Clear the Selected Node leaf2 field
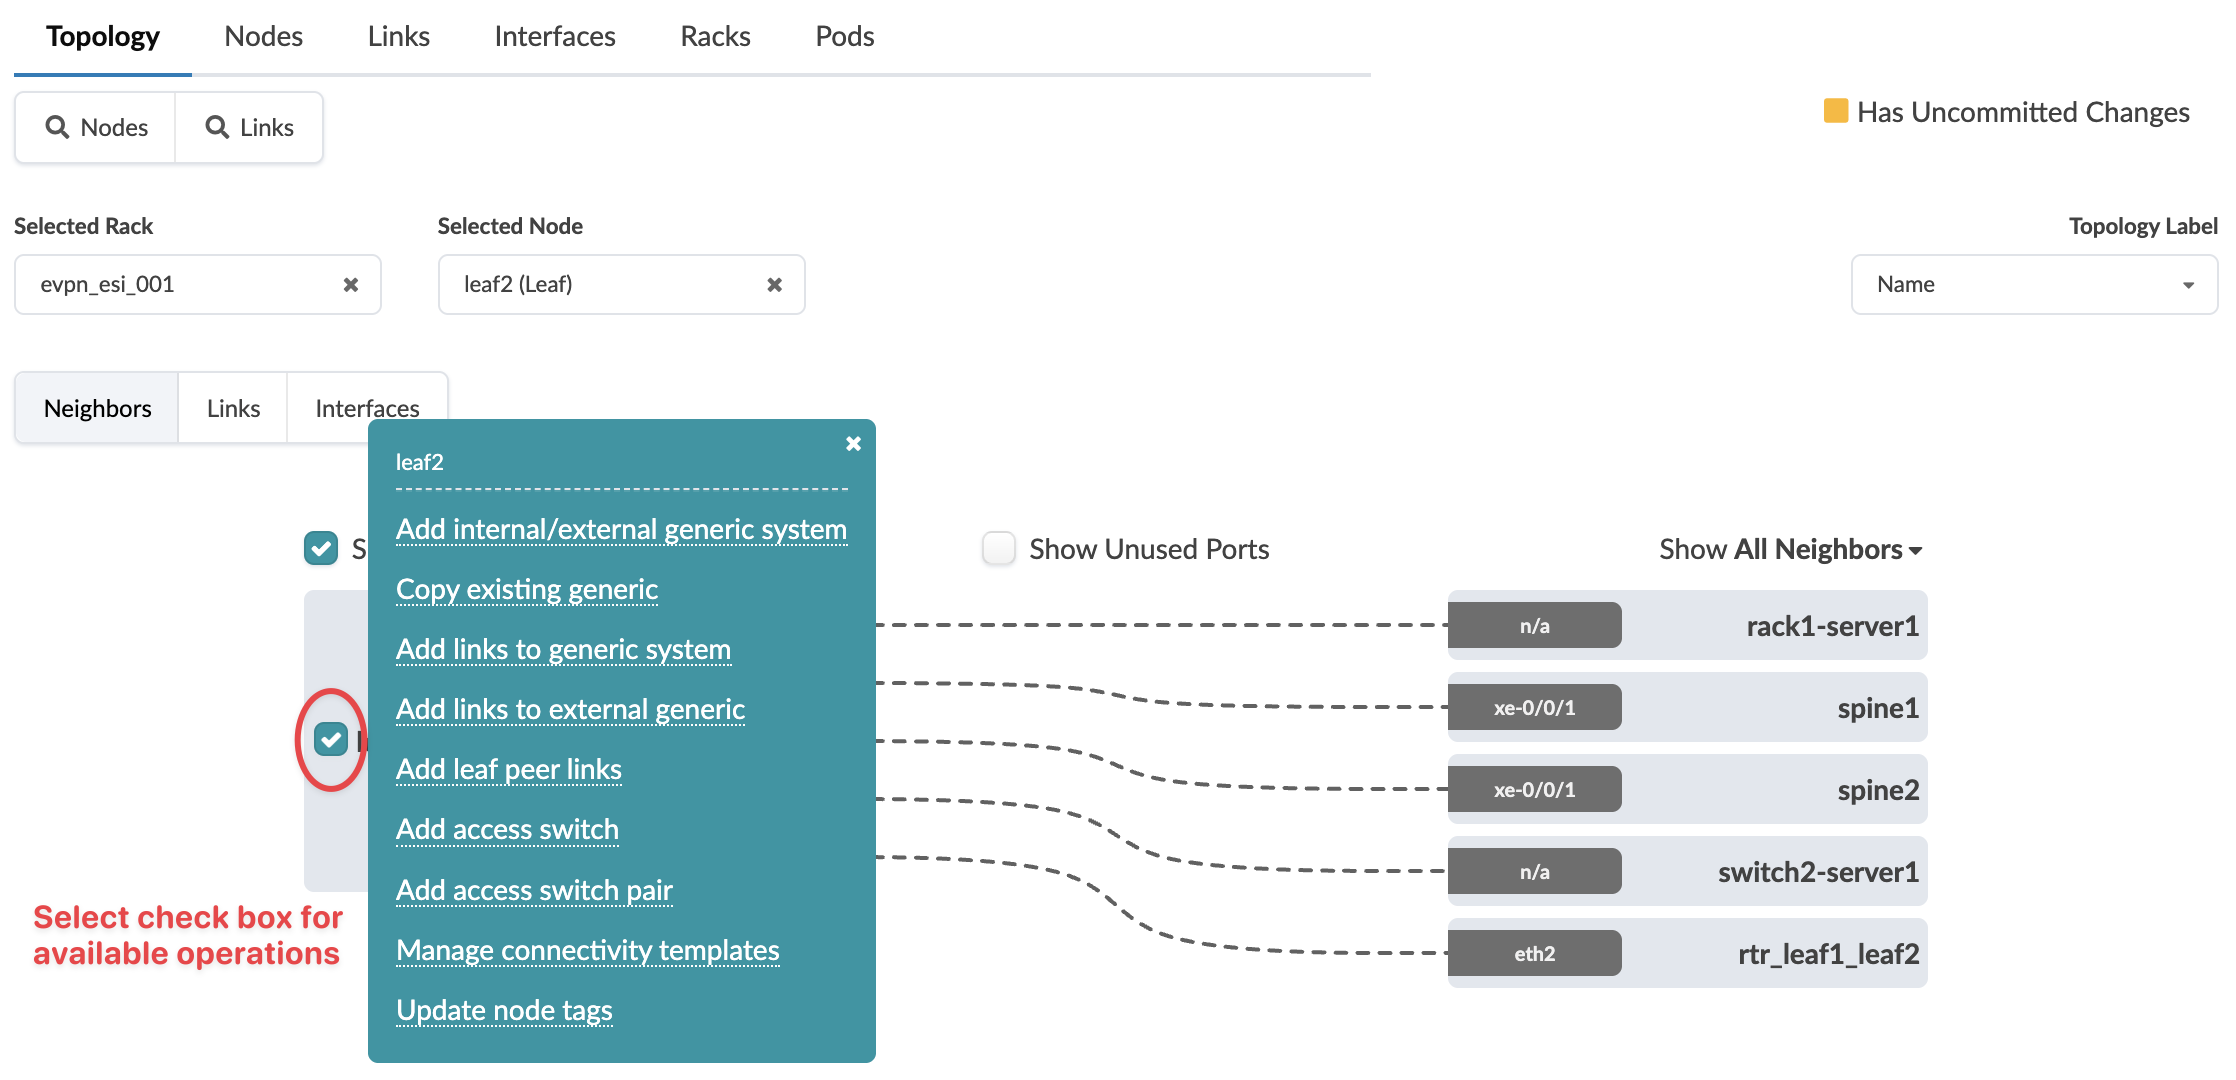 (774, 285)
